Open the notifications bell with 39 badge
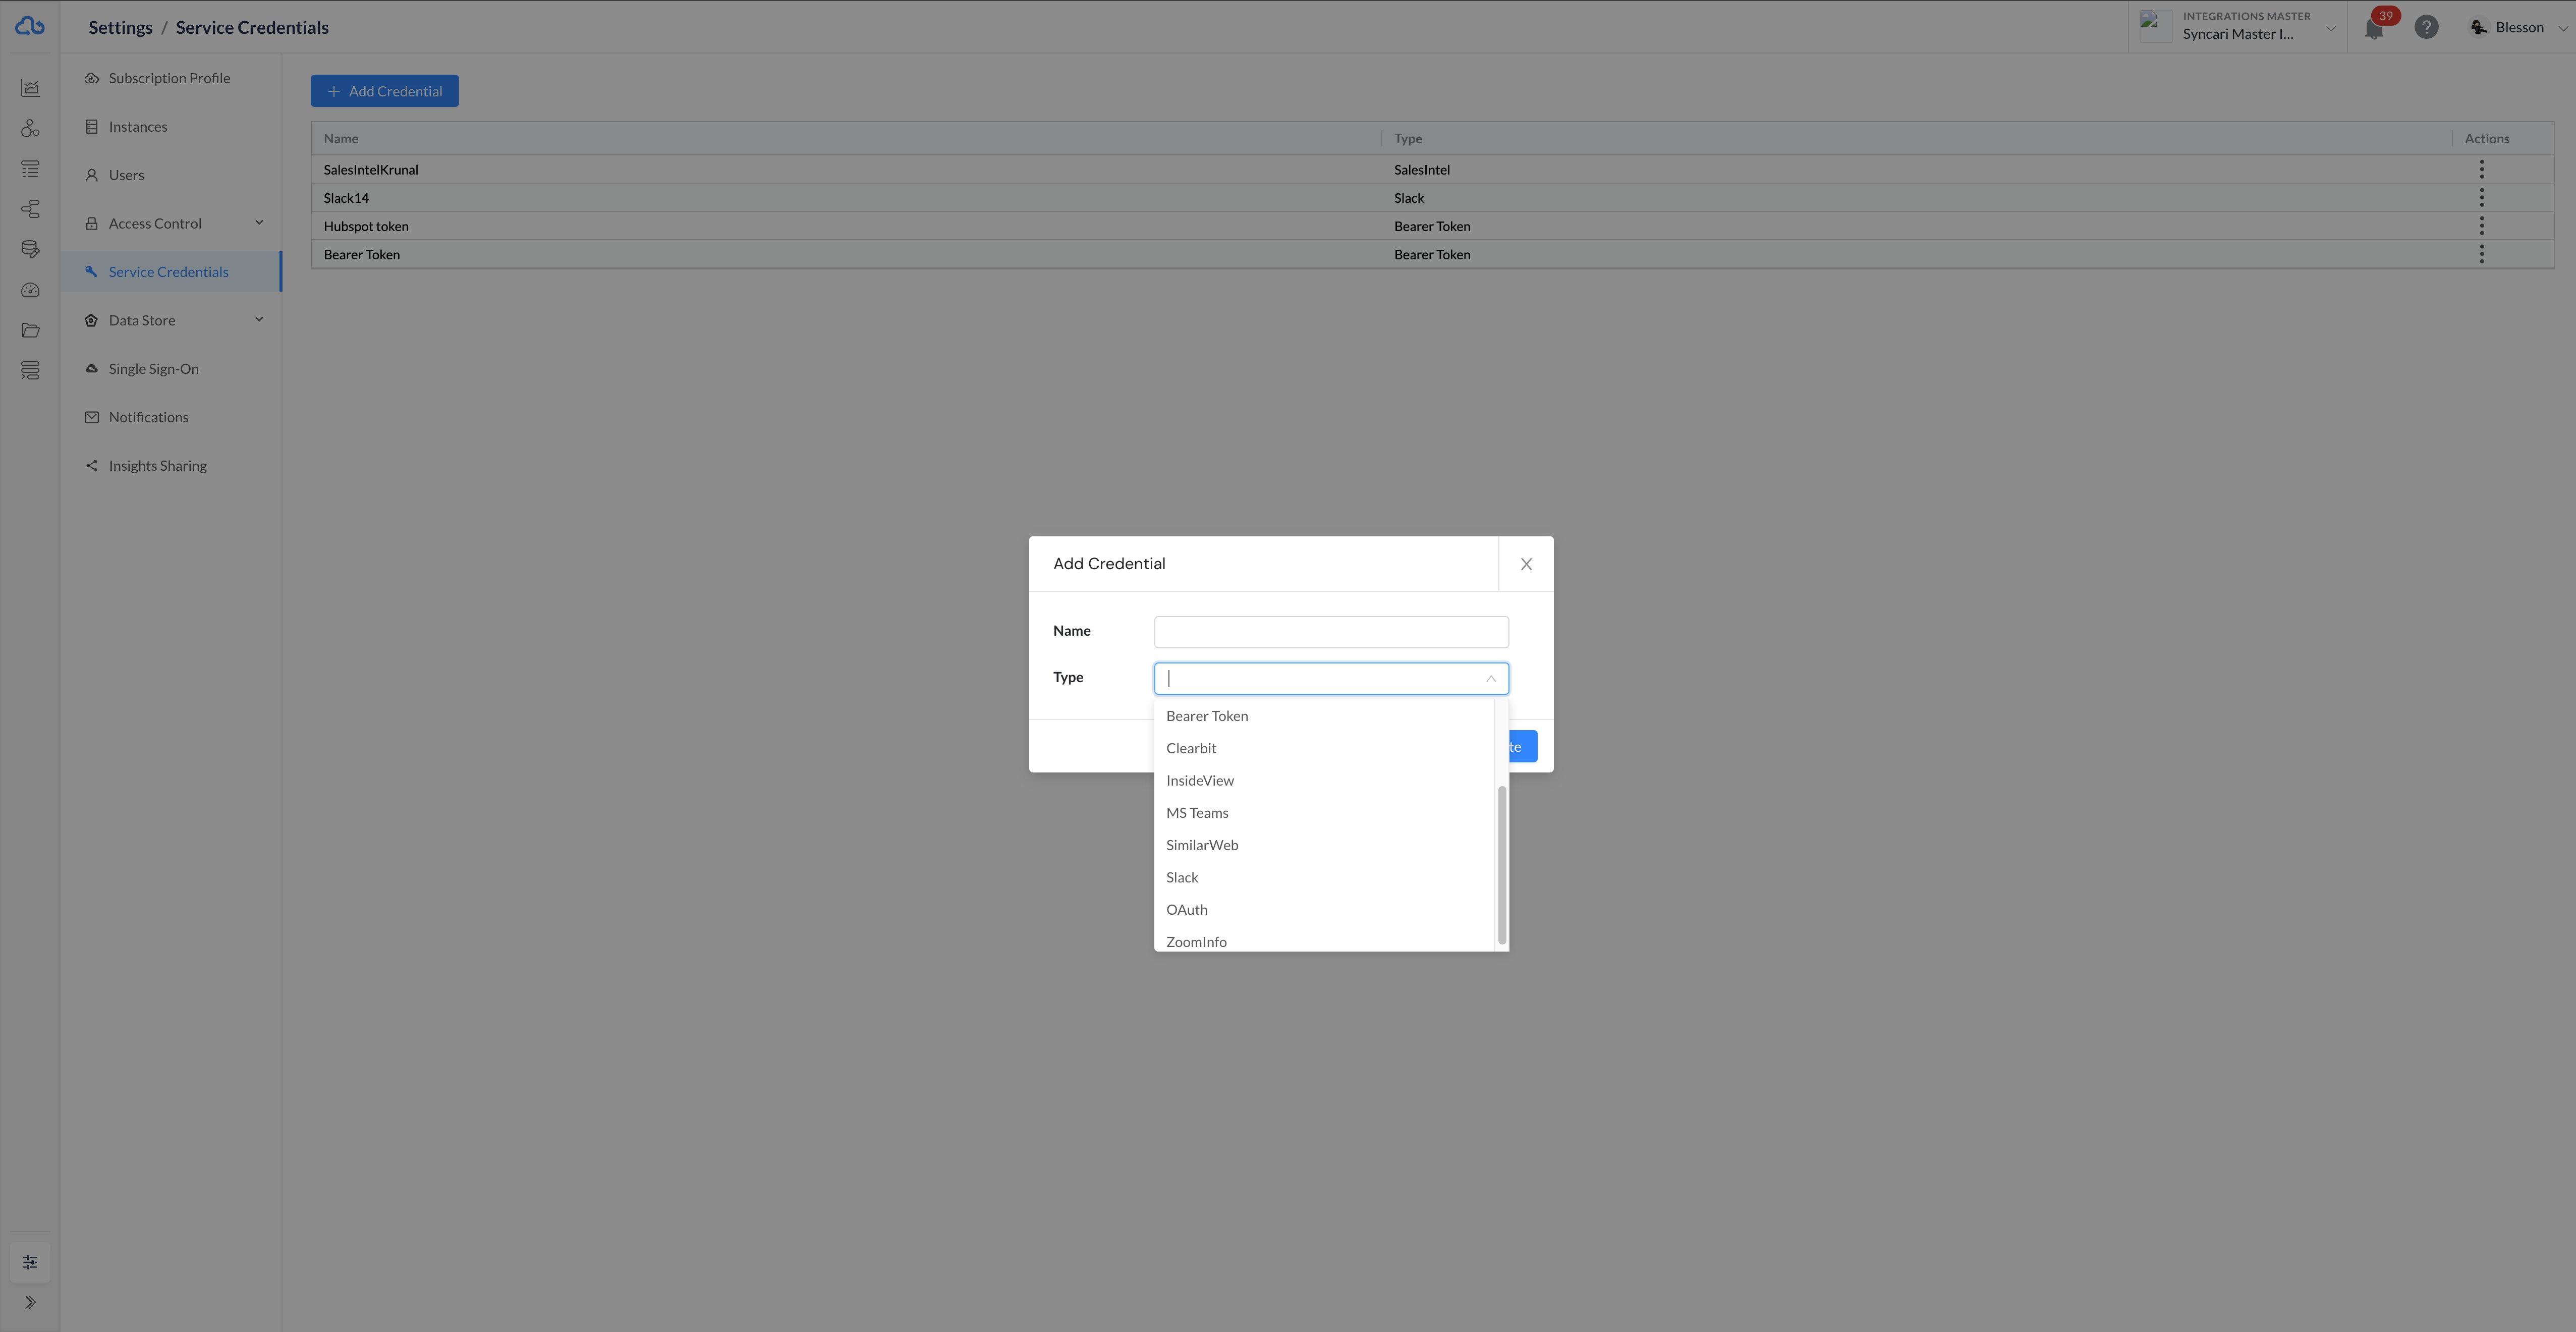Image resolution: width=2576 pixels, height=1332 pixels. point(2374,28)
